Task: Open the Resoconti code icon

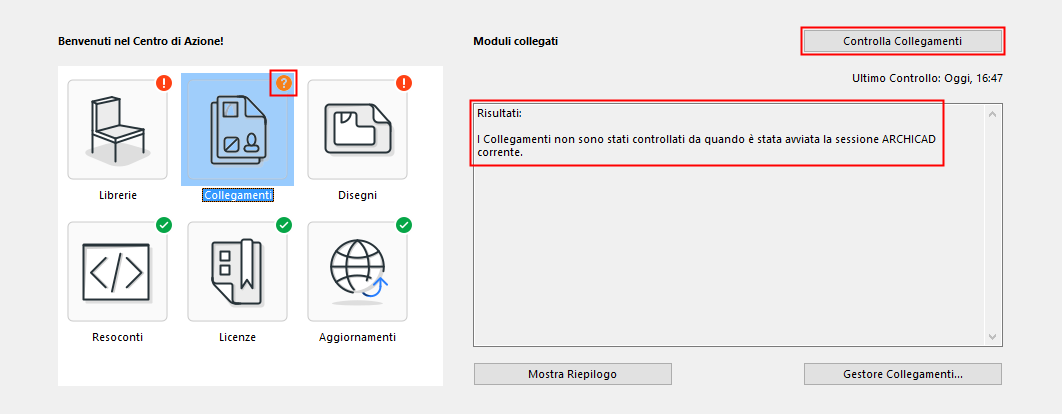Action: pos(117,271)
